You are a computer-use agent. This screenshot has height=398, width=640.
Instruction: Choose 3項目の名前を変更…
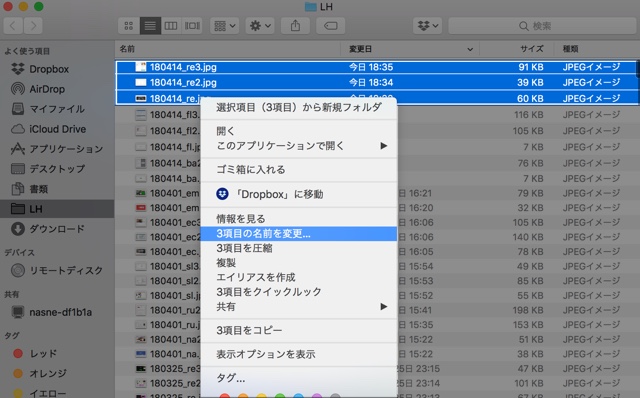299,233
